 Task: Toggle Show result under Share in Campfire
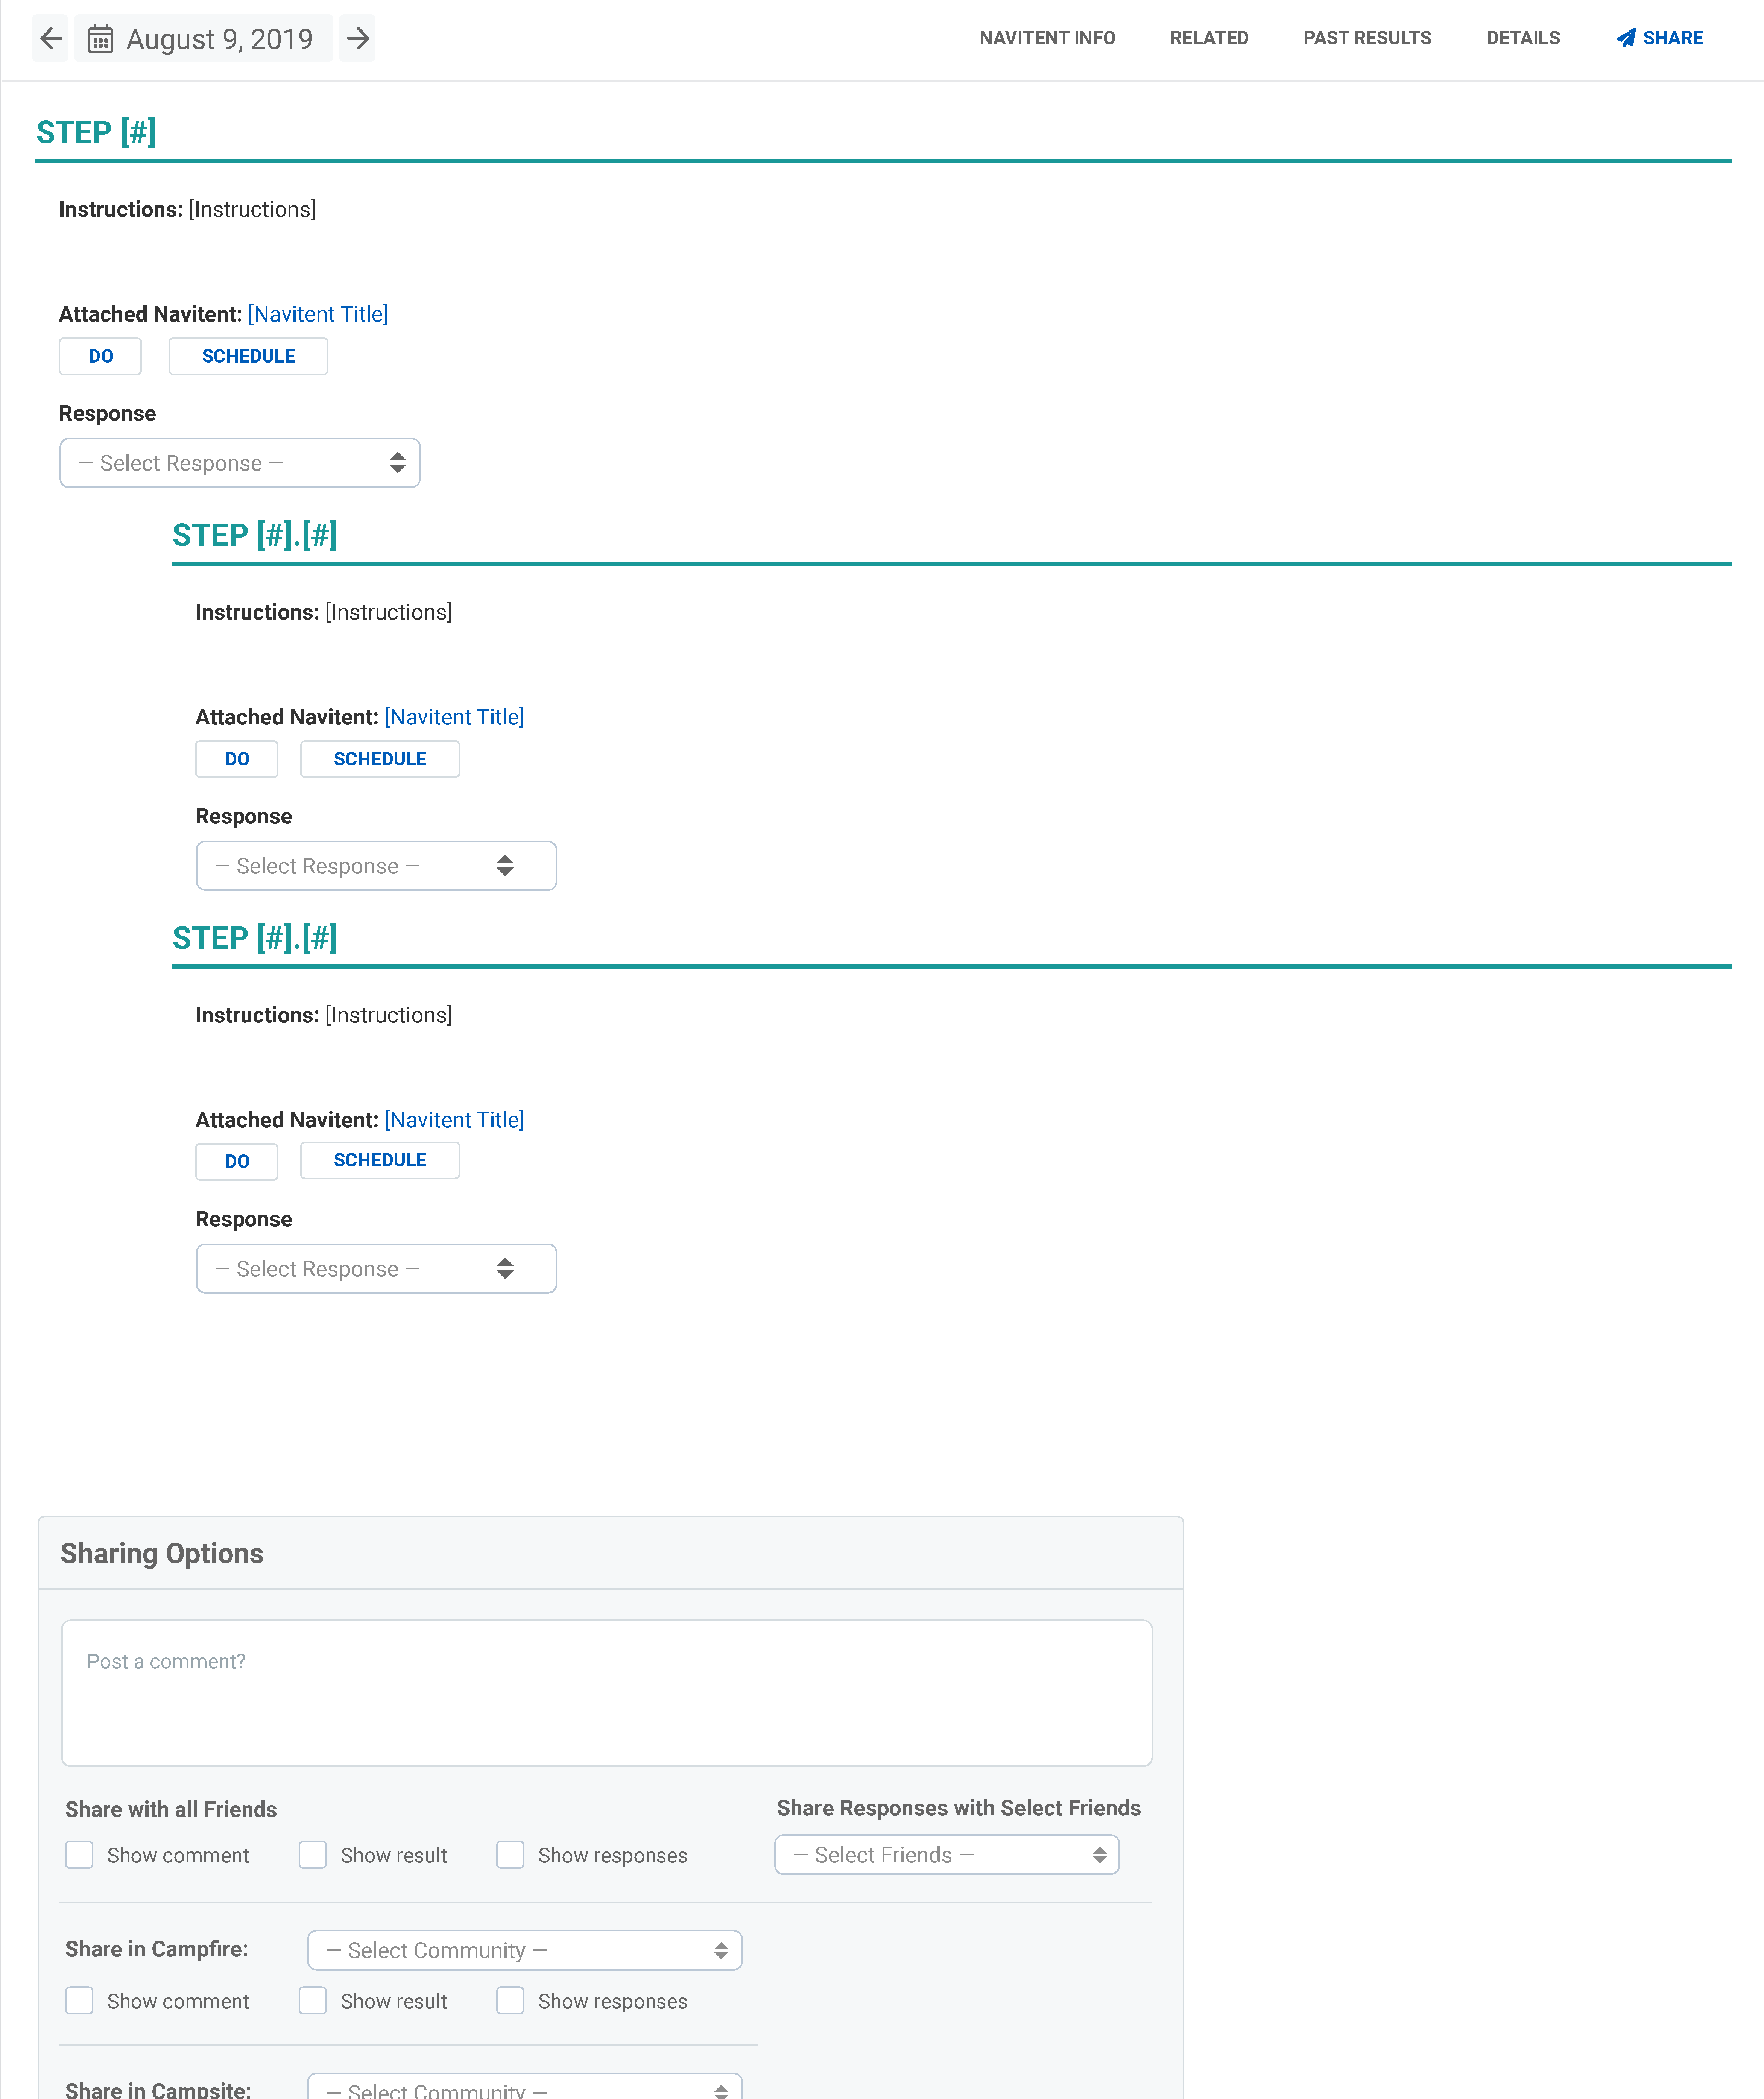tap(313, 2000)
